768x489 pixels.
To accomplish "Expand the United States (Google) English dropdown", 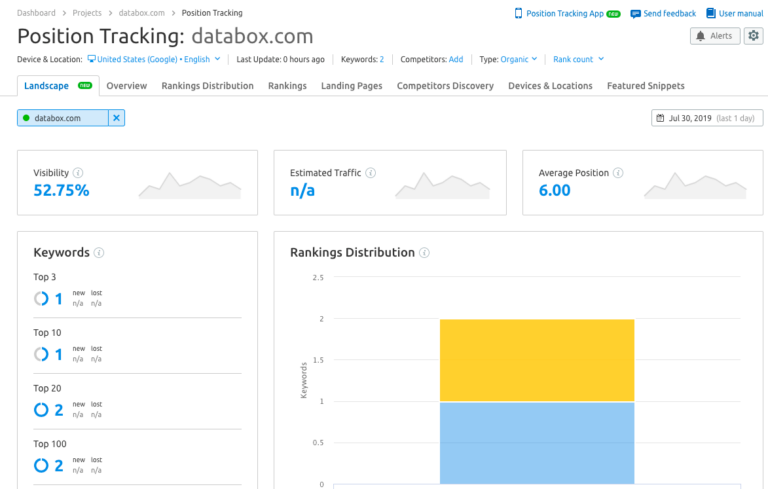I will pyautogui.click(x=154, y=59).
